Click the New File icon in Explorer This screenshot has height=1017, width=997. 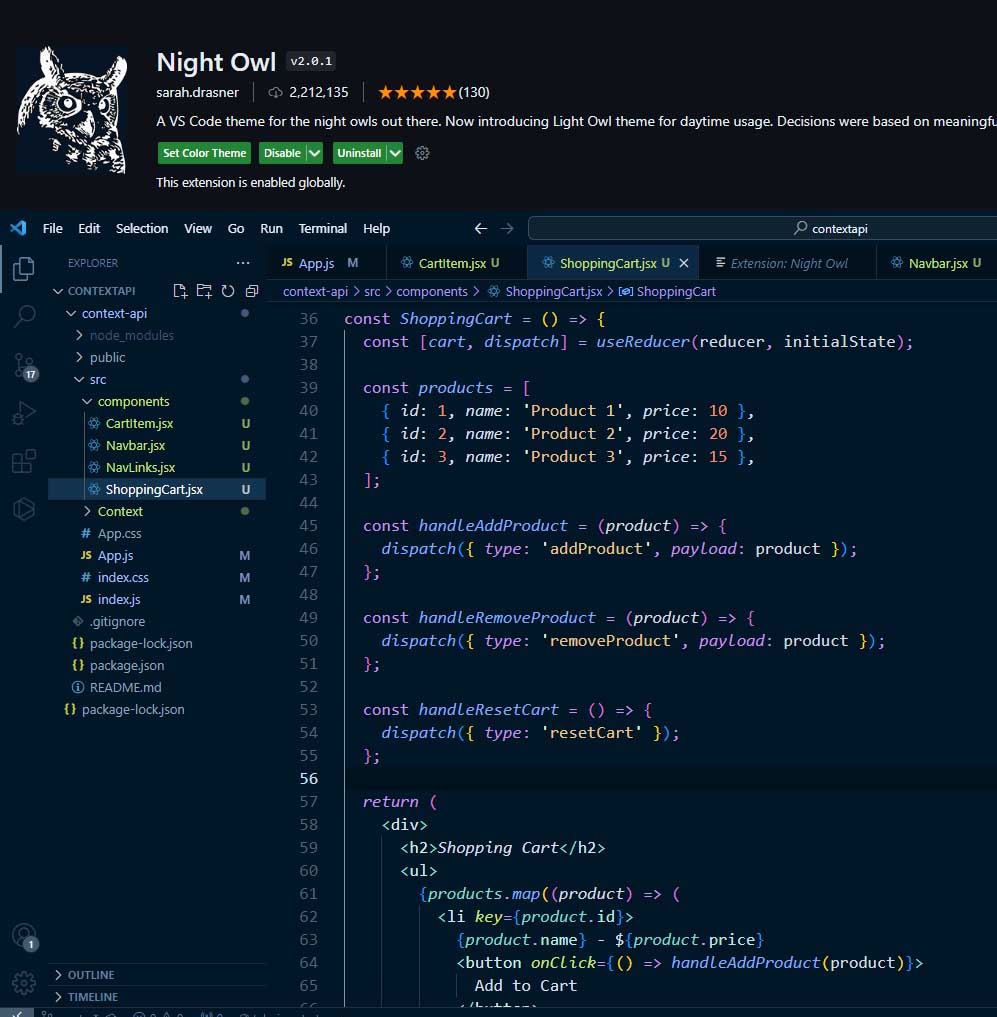[x=180, y=291]
